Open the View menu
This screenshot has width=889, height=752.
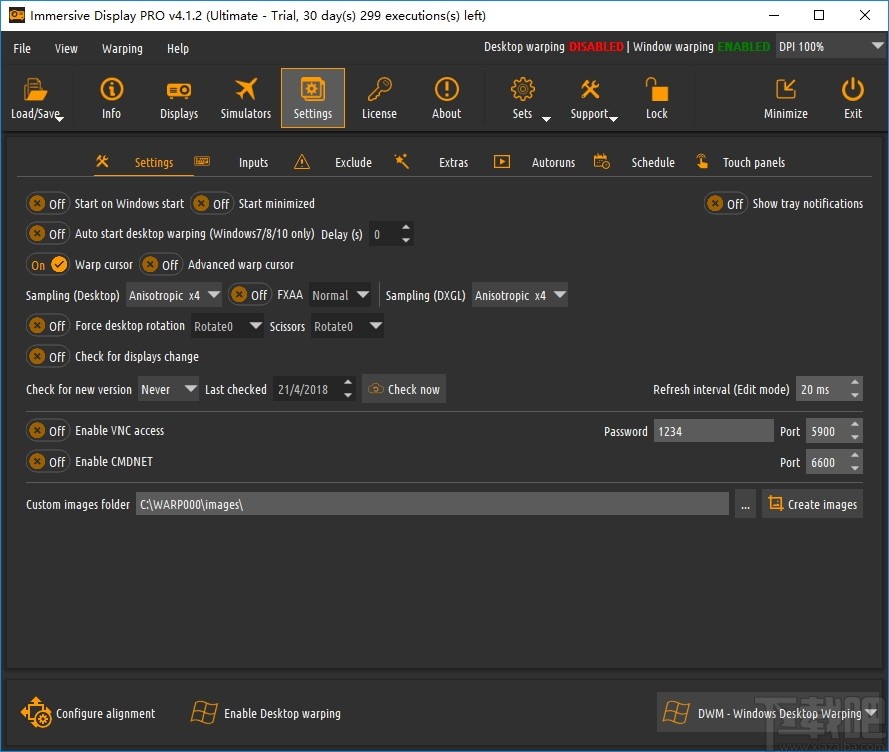click(x=66, y=48)
